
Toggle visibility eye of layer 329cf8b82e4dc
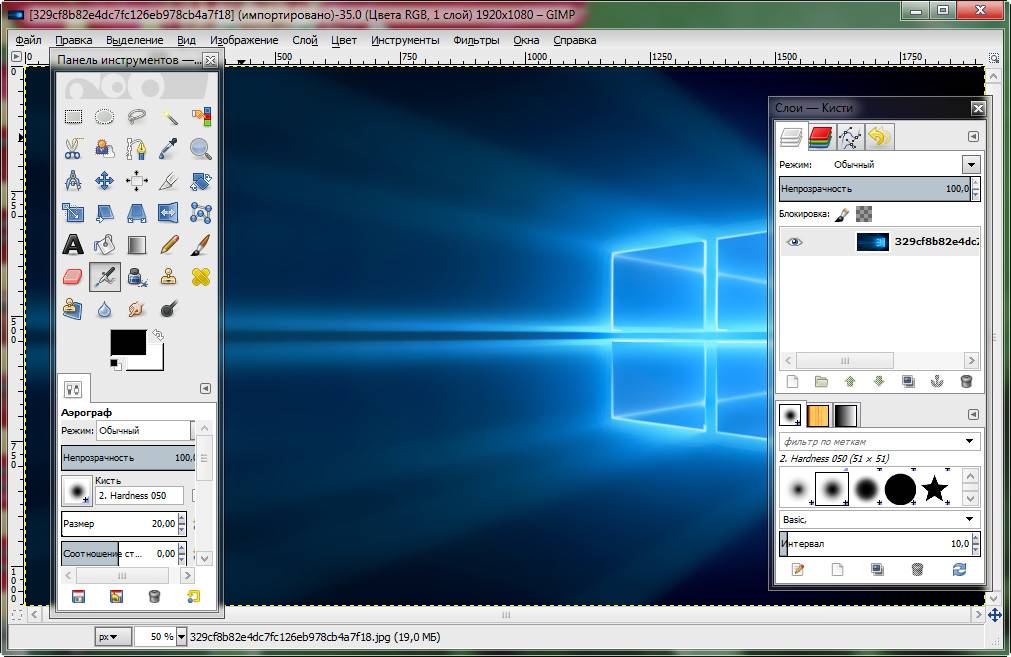click(794, 242)
